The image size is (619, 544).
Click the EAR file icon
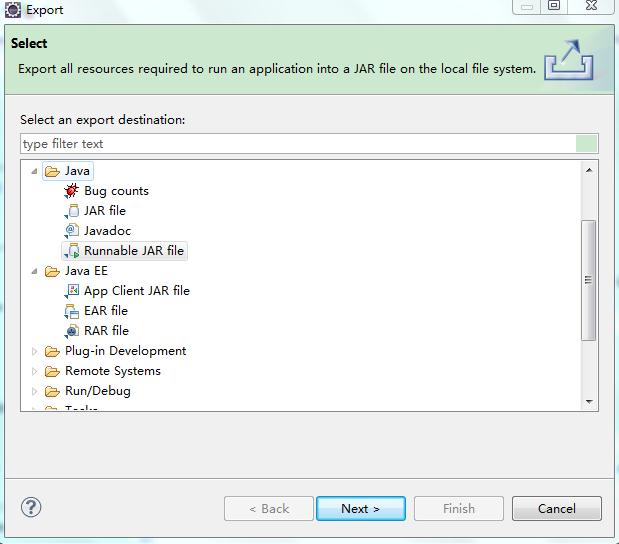[x=72, y=311]
